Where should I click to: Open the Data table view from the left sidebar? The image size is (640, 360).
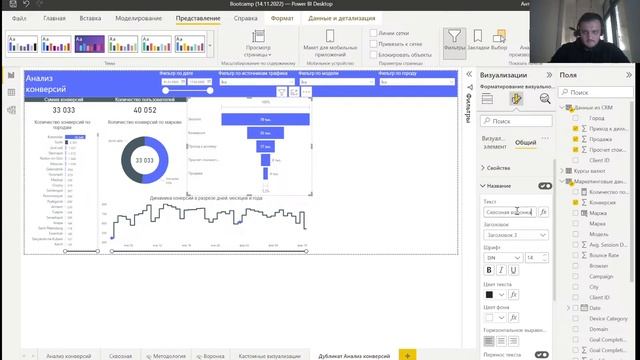[x=11, y=93]
